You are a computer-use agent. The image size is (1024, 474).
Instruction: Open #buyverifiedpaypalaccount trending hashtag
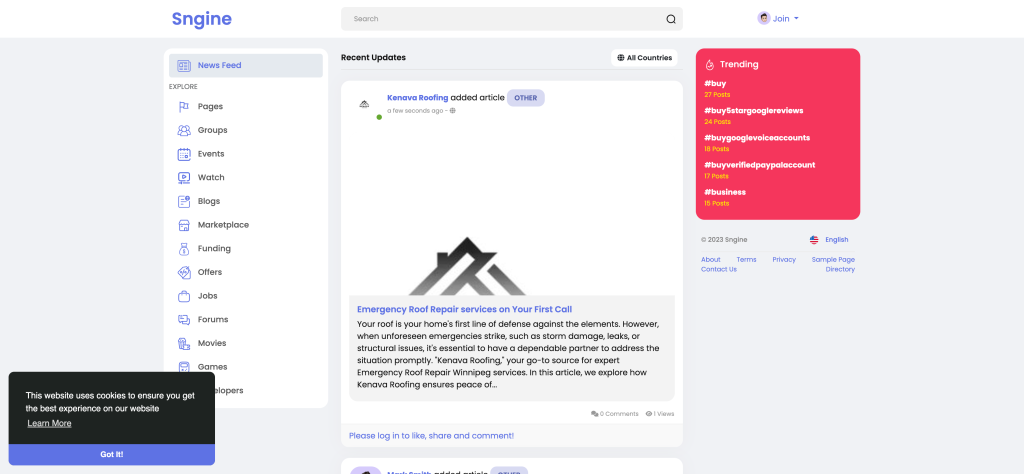coord(760,165)
